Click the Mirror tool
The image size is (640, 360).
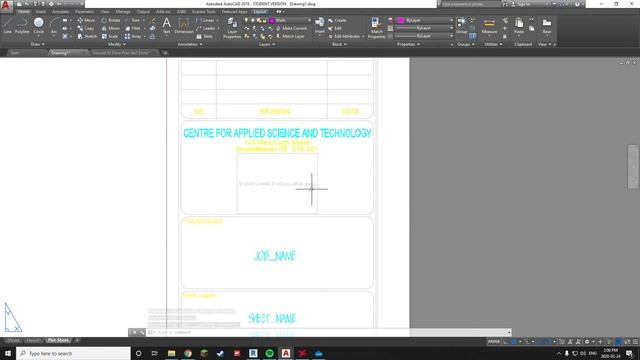click(x=111, y=28)
